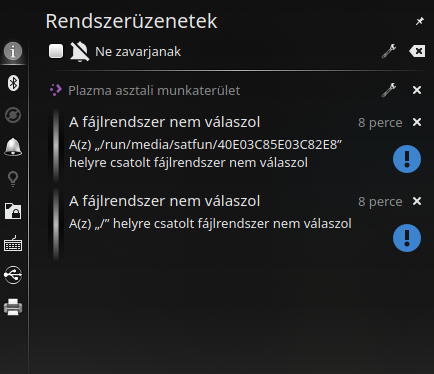This screenshot has height=374, width=434.
Task: Open the Bluetooth tray icon
Action: coord(13,83)
